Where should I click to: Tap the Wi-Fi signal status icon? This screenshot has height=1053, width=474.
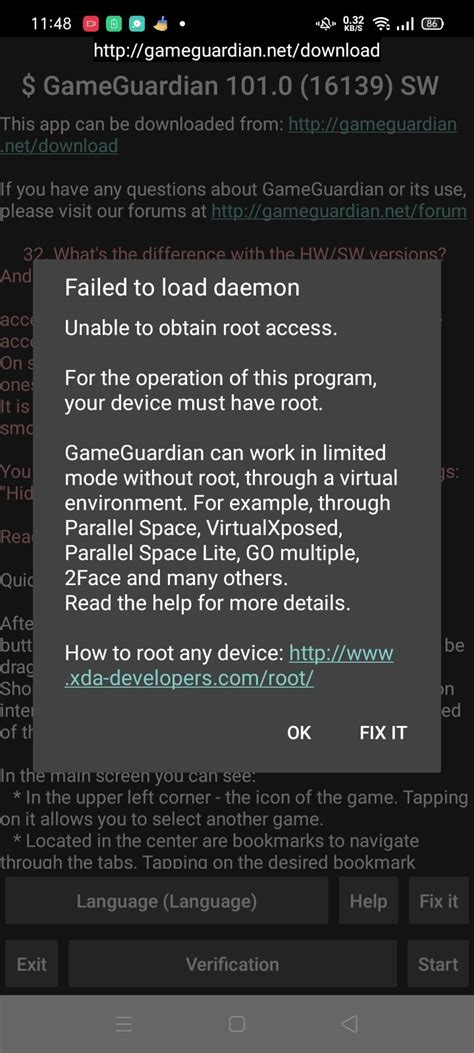[x=382, y=24]
